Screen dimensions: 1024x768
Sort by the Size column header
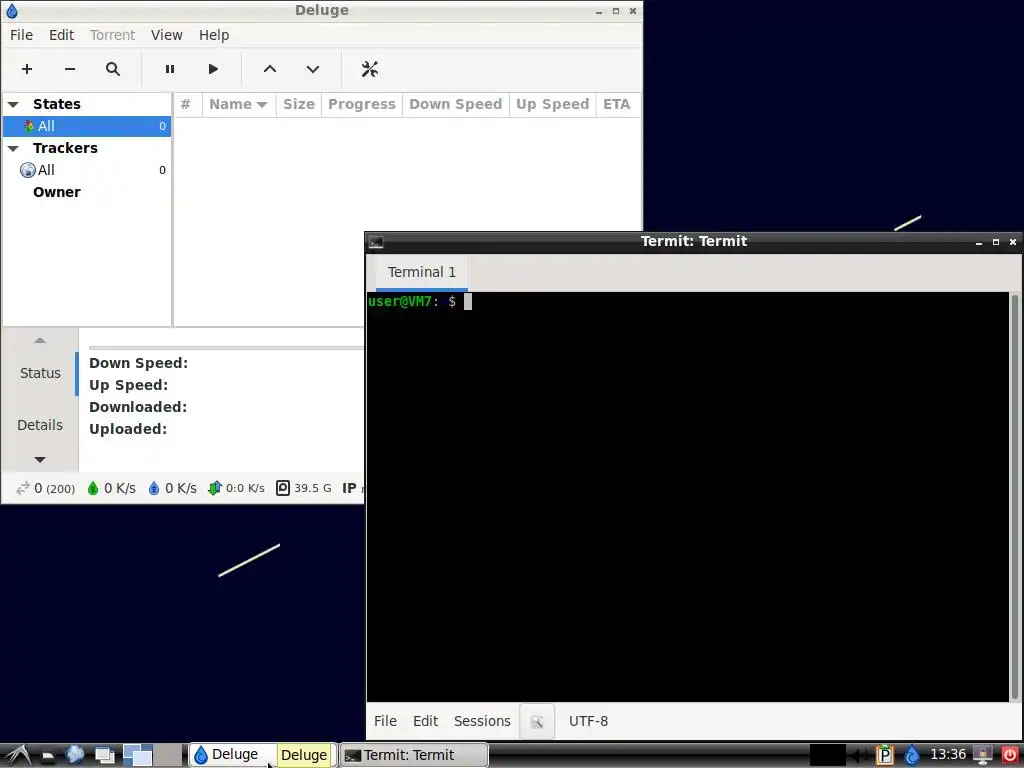tap(298, 104)
